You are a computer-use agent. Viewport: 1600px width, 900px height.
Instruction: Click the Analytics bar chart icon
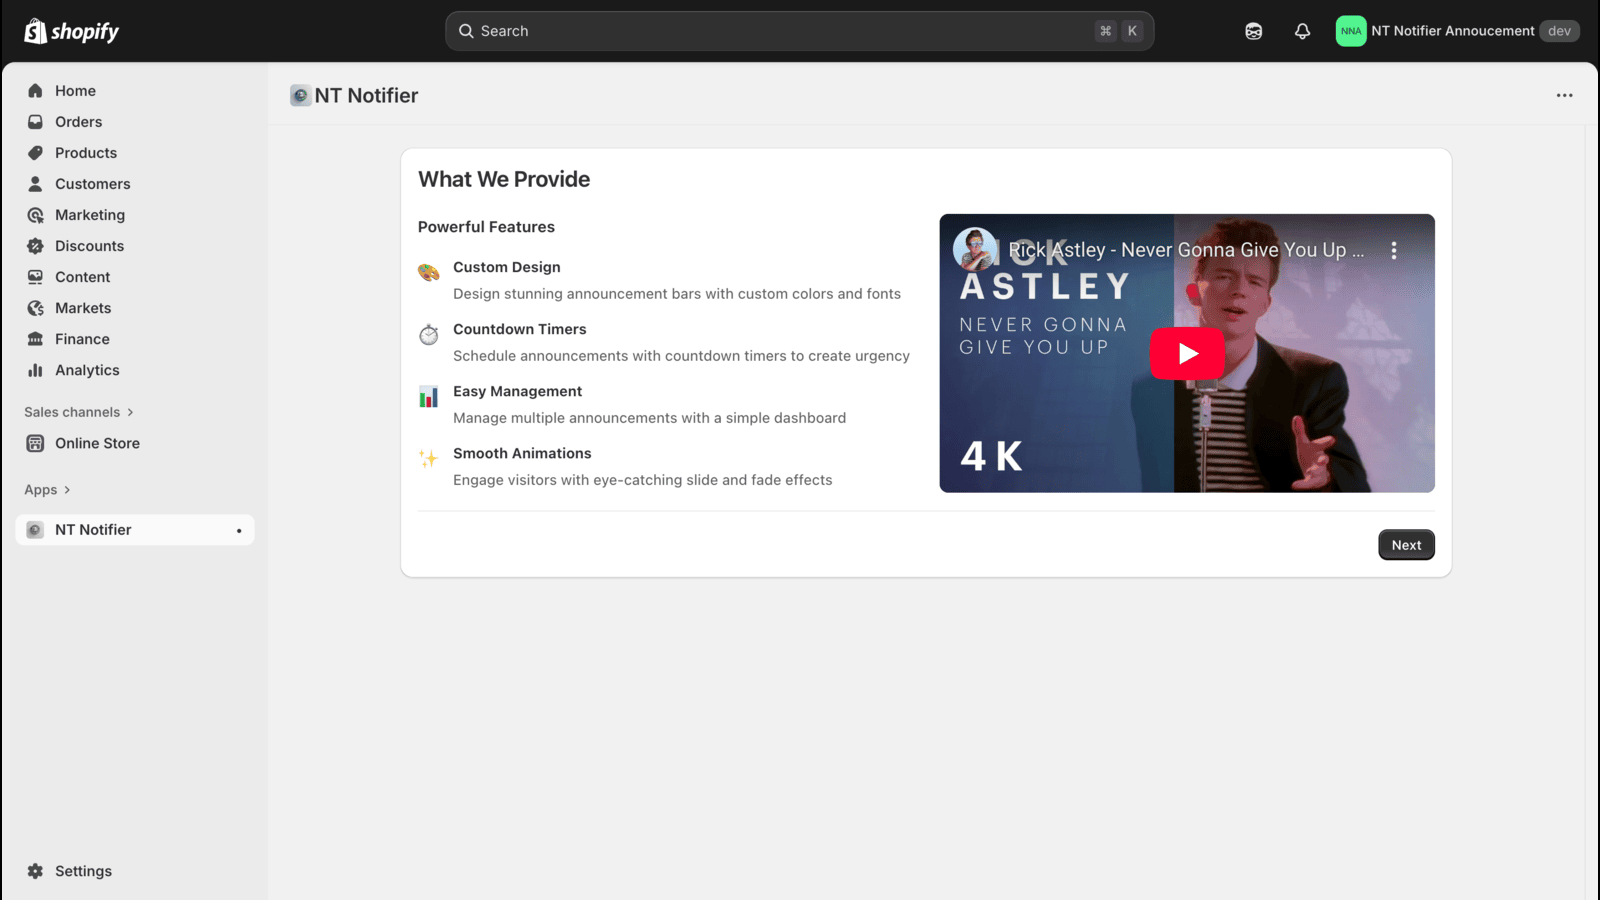(35, 370)
